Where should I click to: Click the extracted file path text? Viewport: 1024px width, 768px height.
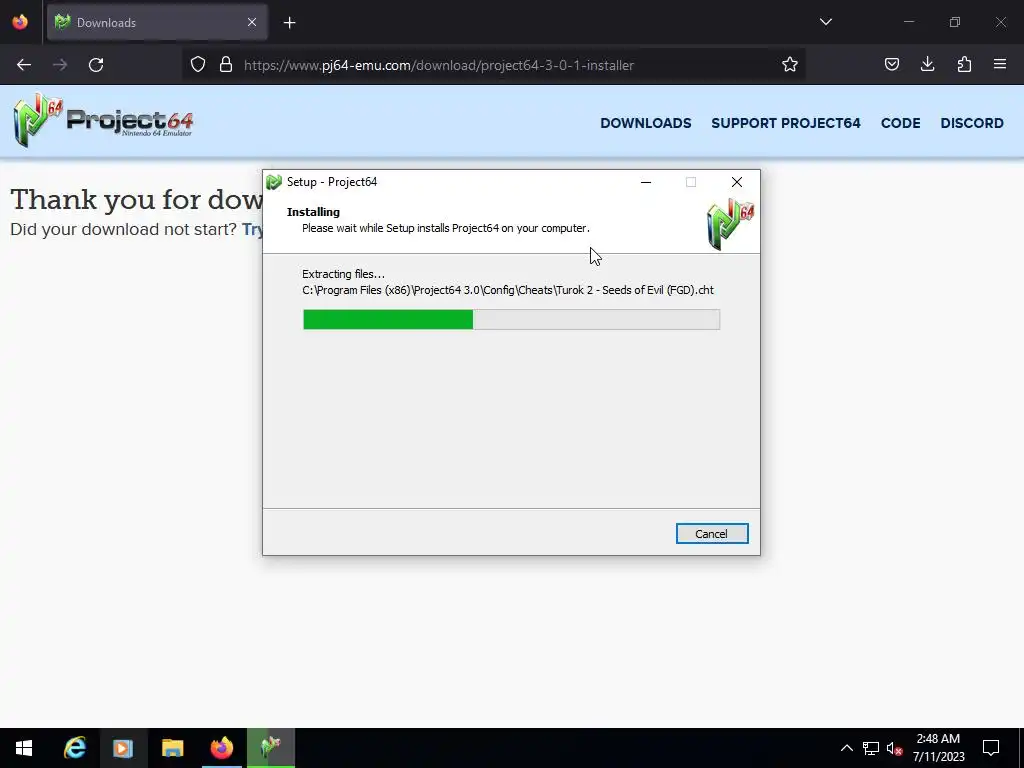[507, 290]
